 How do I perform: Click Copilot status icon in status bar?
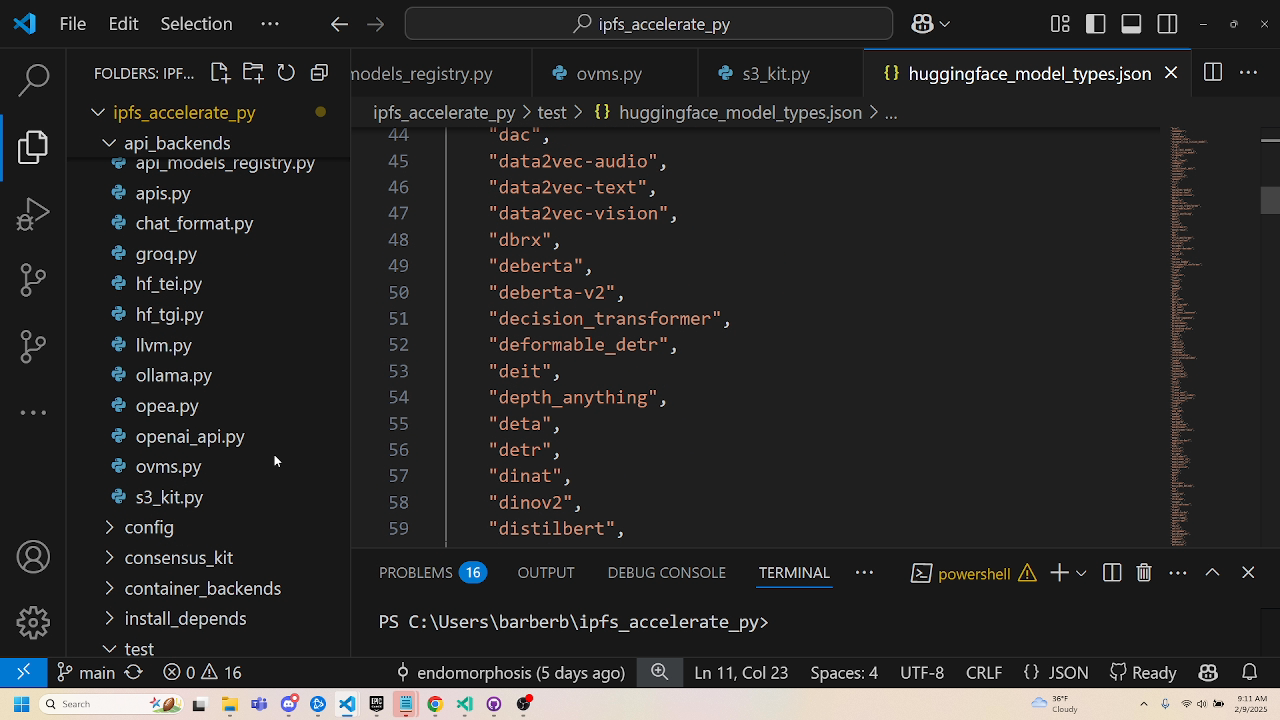1208,673
